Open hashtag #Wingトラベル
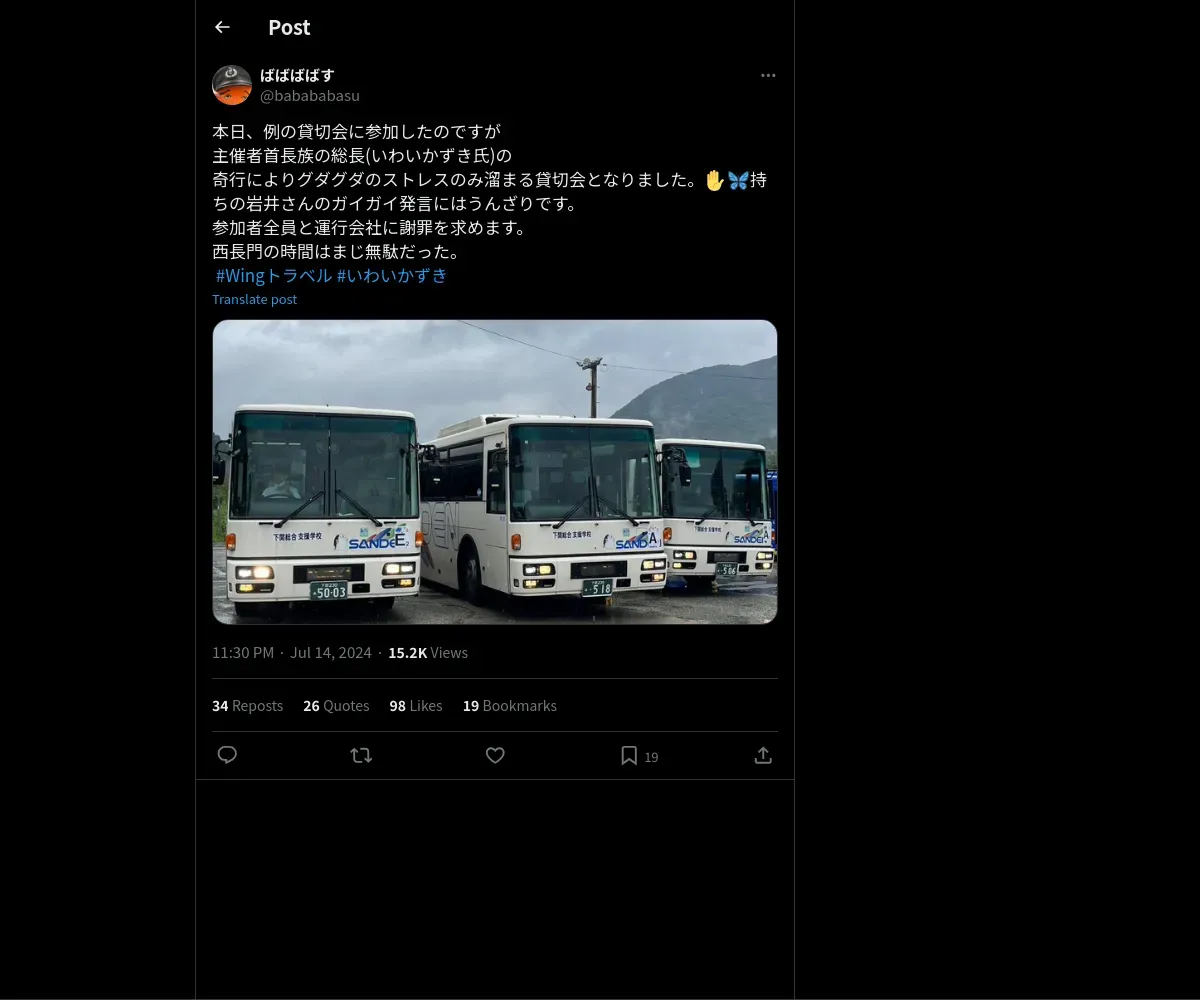This screenshot has height=1000, width=1200. (274, 276)
